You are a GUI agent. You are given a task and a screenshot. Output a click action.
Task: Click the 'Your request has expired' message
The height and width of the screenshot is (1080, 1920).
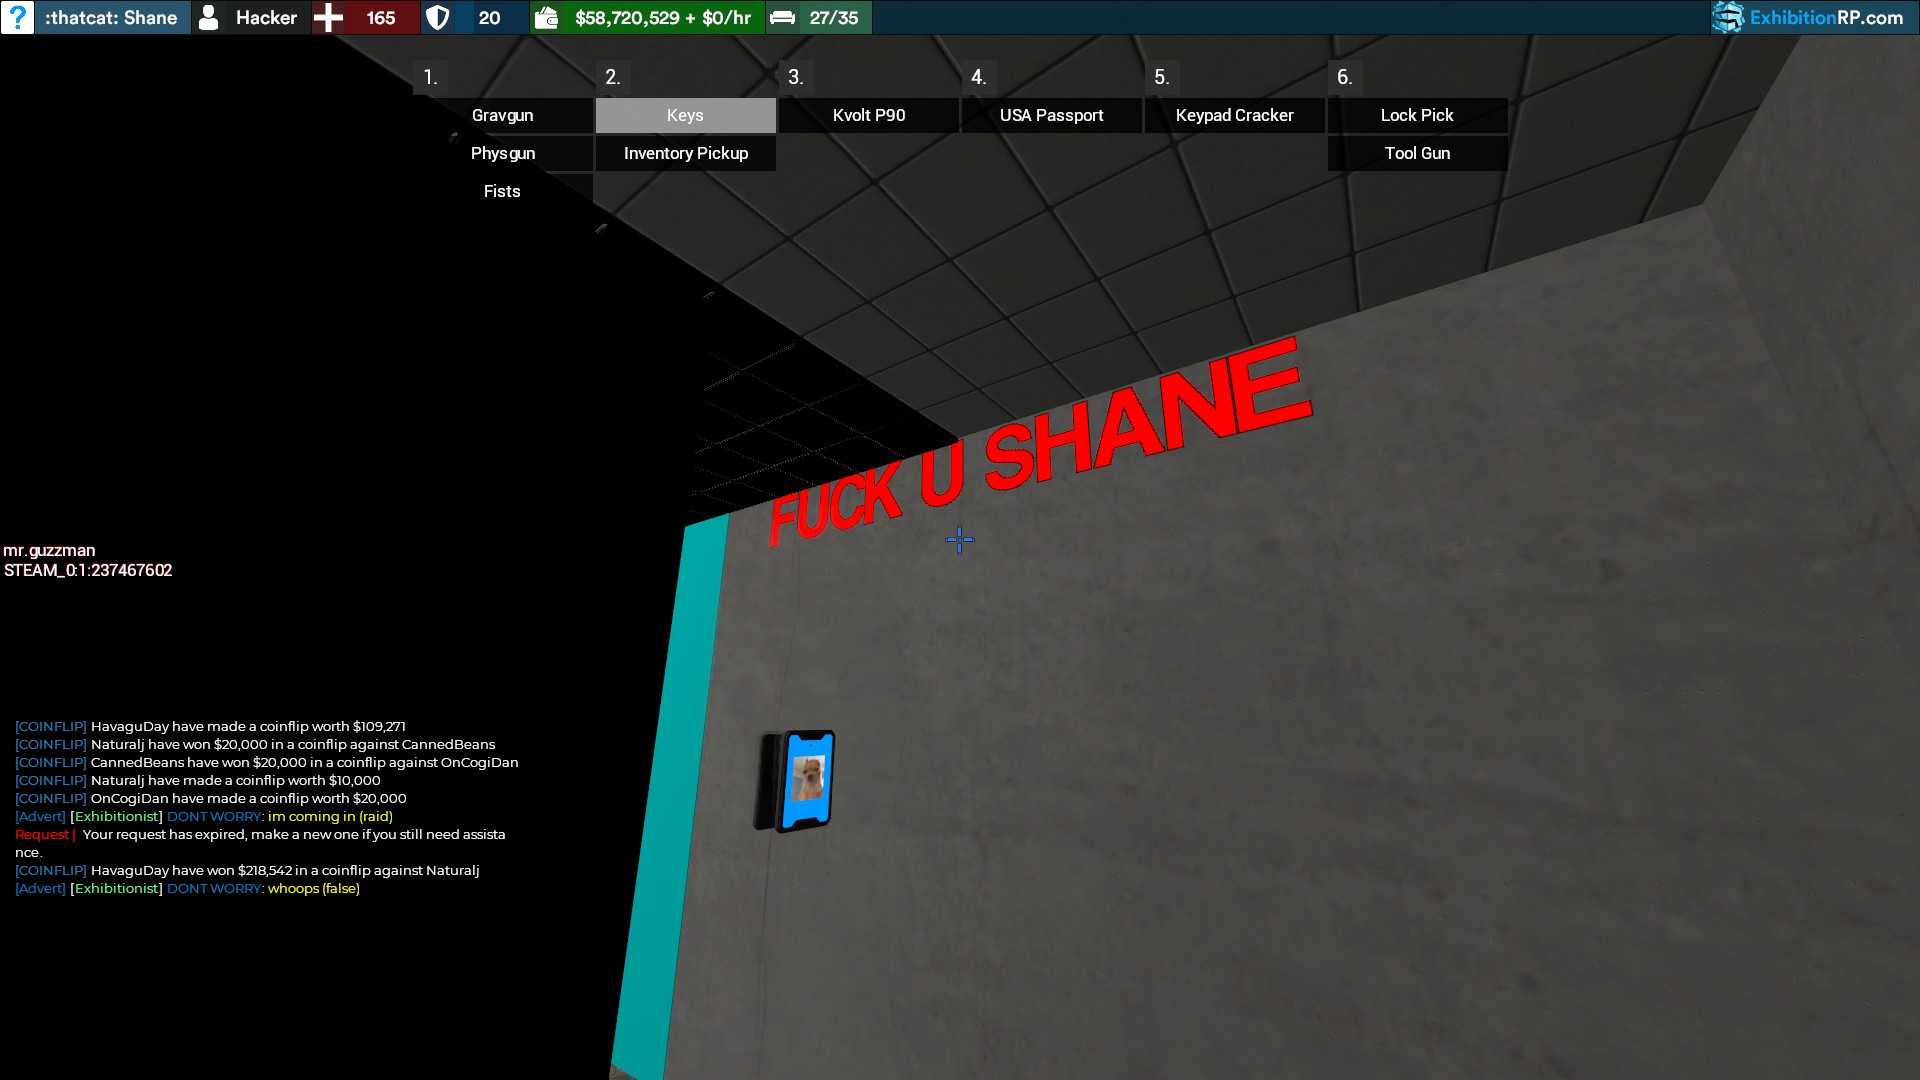coord(260,843)
